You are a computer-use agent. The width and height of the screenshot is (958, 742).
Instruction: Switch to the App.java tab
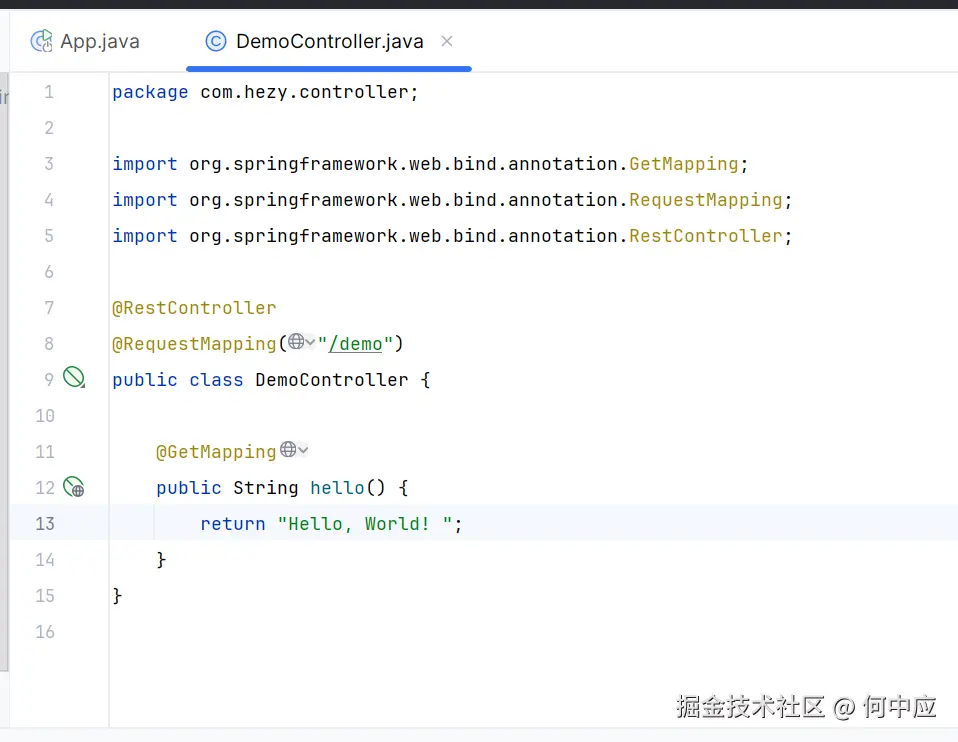[x=85, y=42]
